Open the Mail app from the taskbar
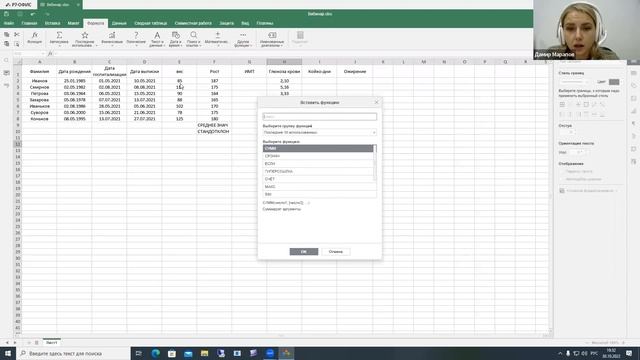 point(188,353)
